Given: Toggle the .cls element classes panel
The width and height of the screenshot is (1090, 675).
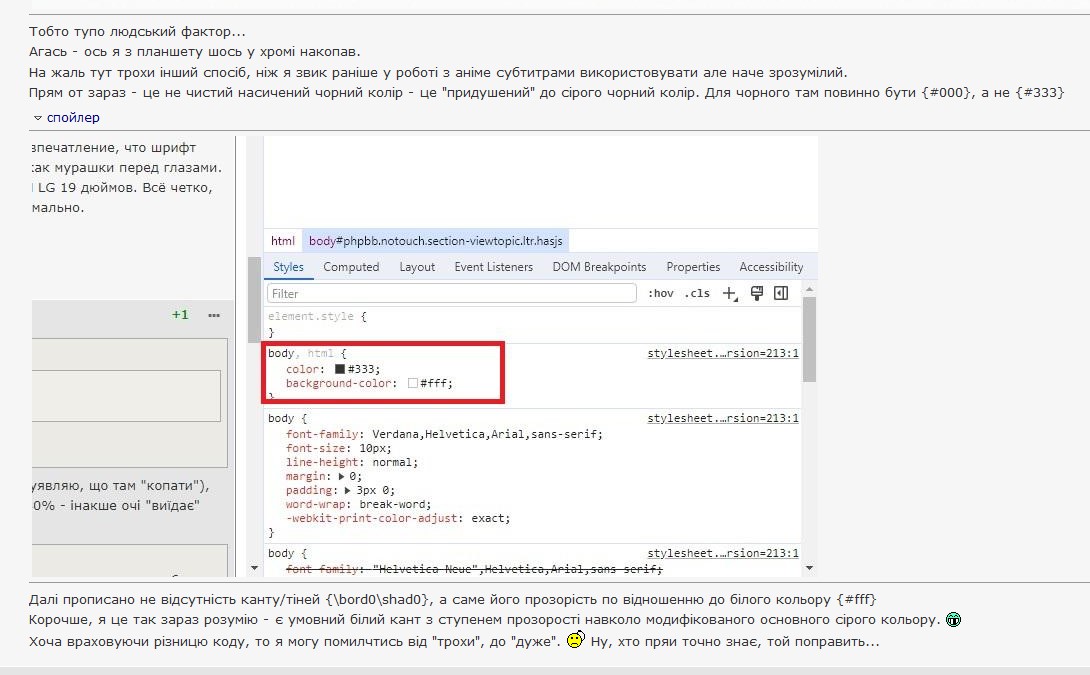Looking at the screenshot, I should pos(697,293).
